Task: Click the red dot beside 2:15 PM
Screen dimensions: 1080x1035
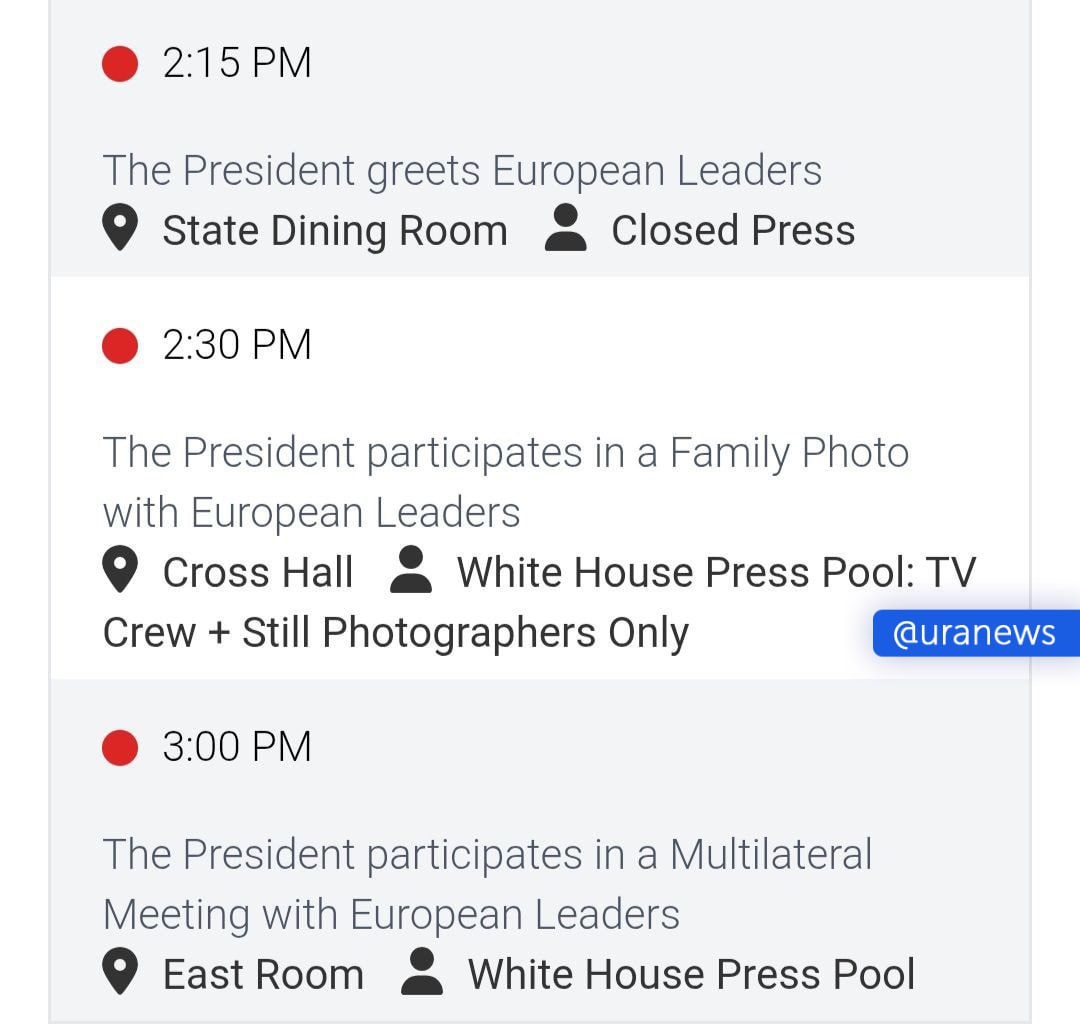Action: click(x=120, y=64)
